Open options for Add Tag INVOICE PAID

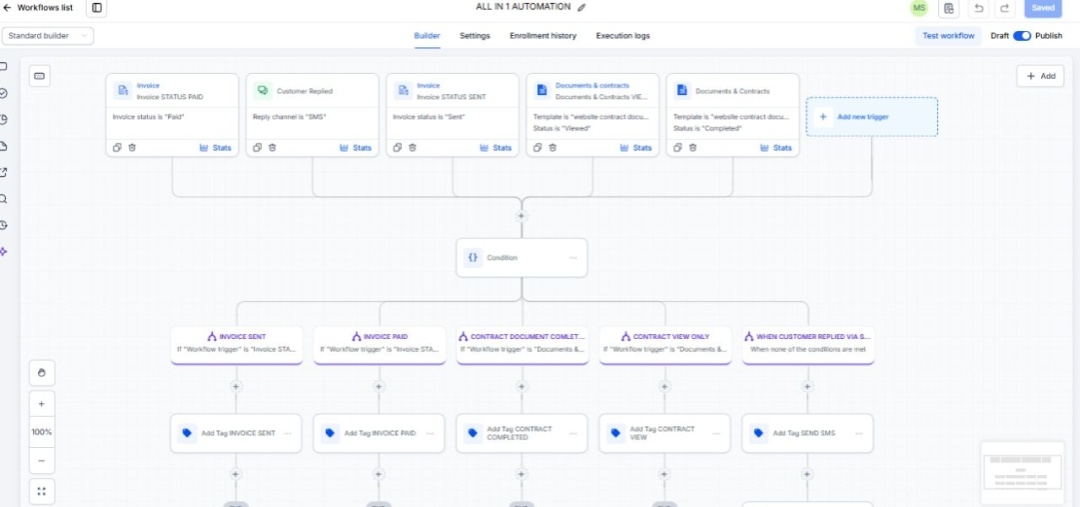tap(430, 433)
